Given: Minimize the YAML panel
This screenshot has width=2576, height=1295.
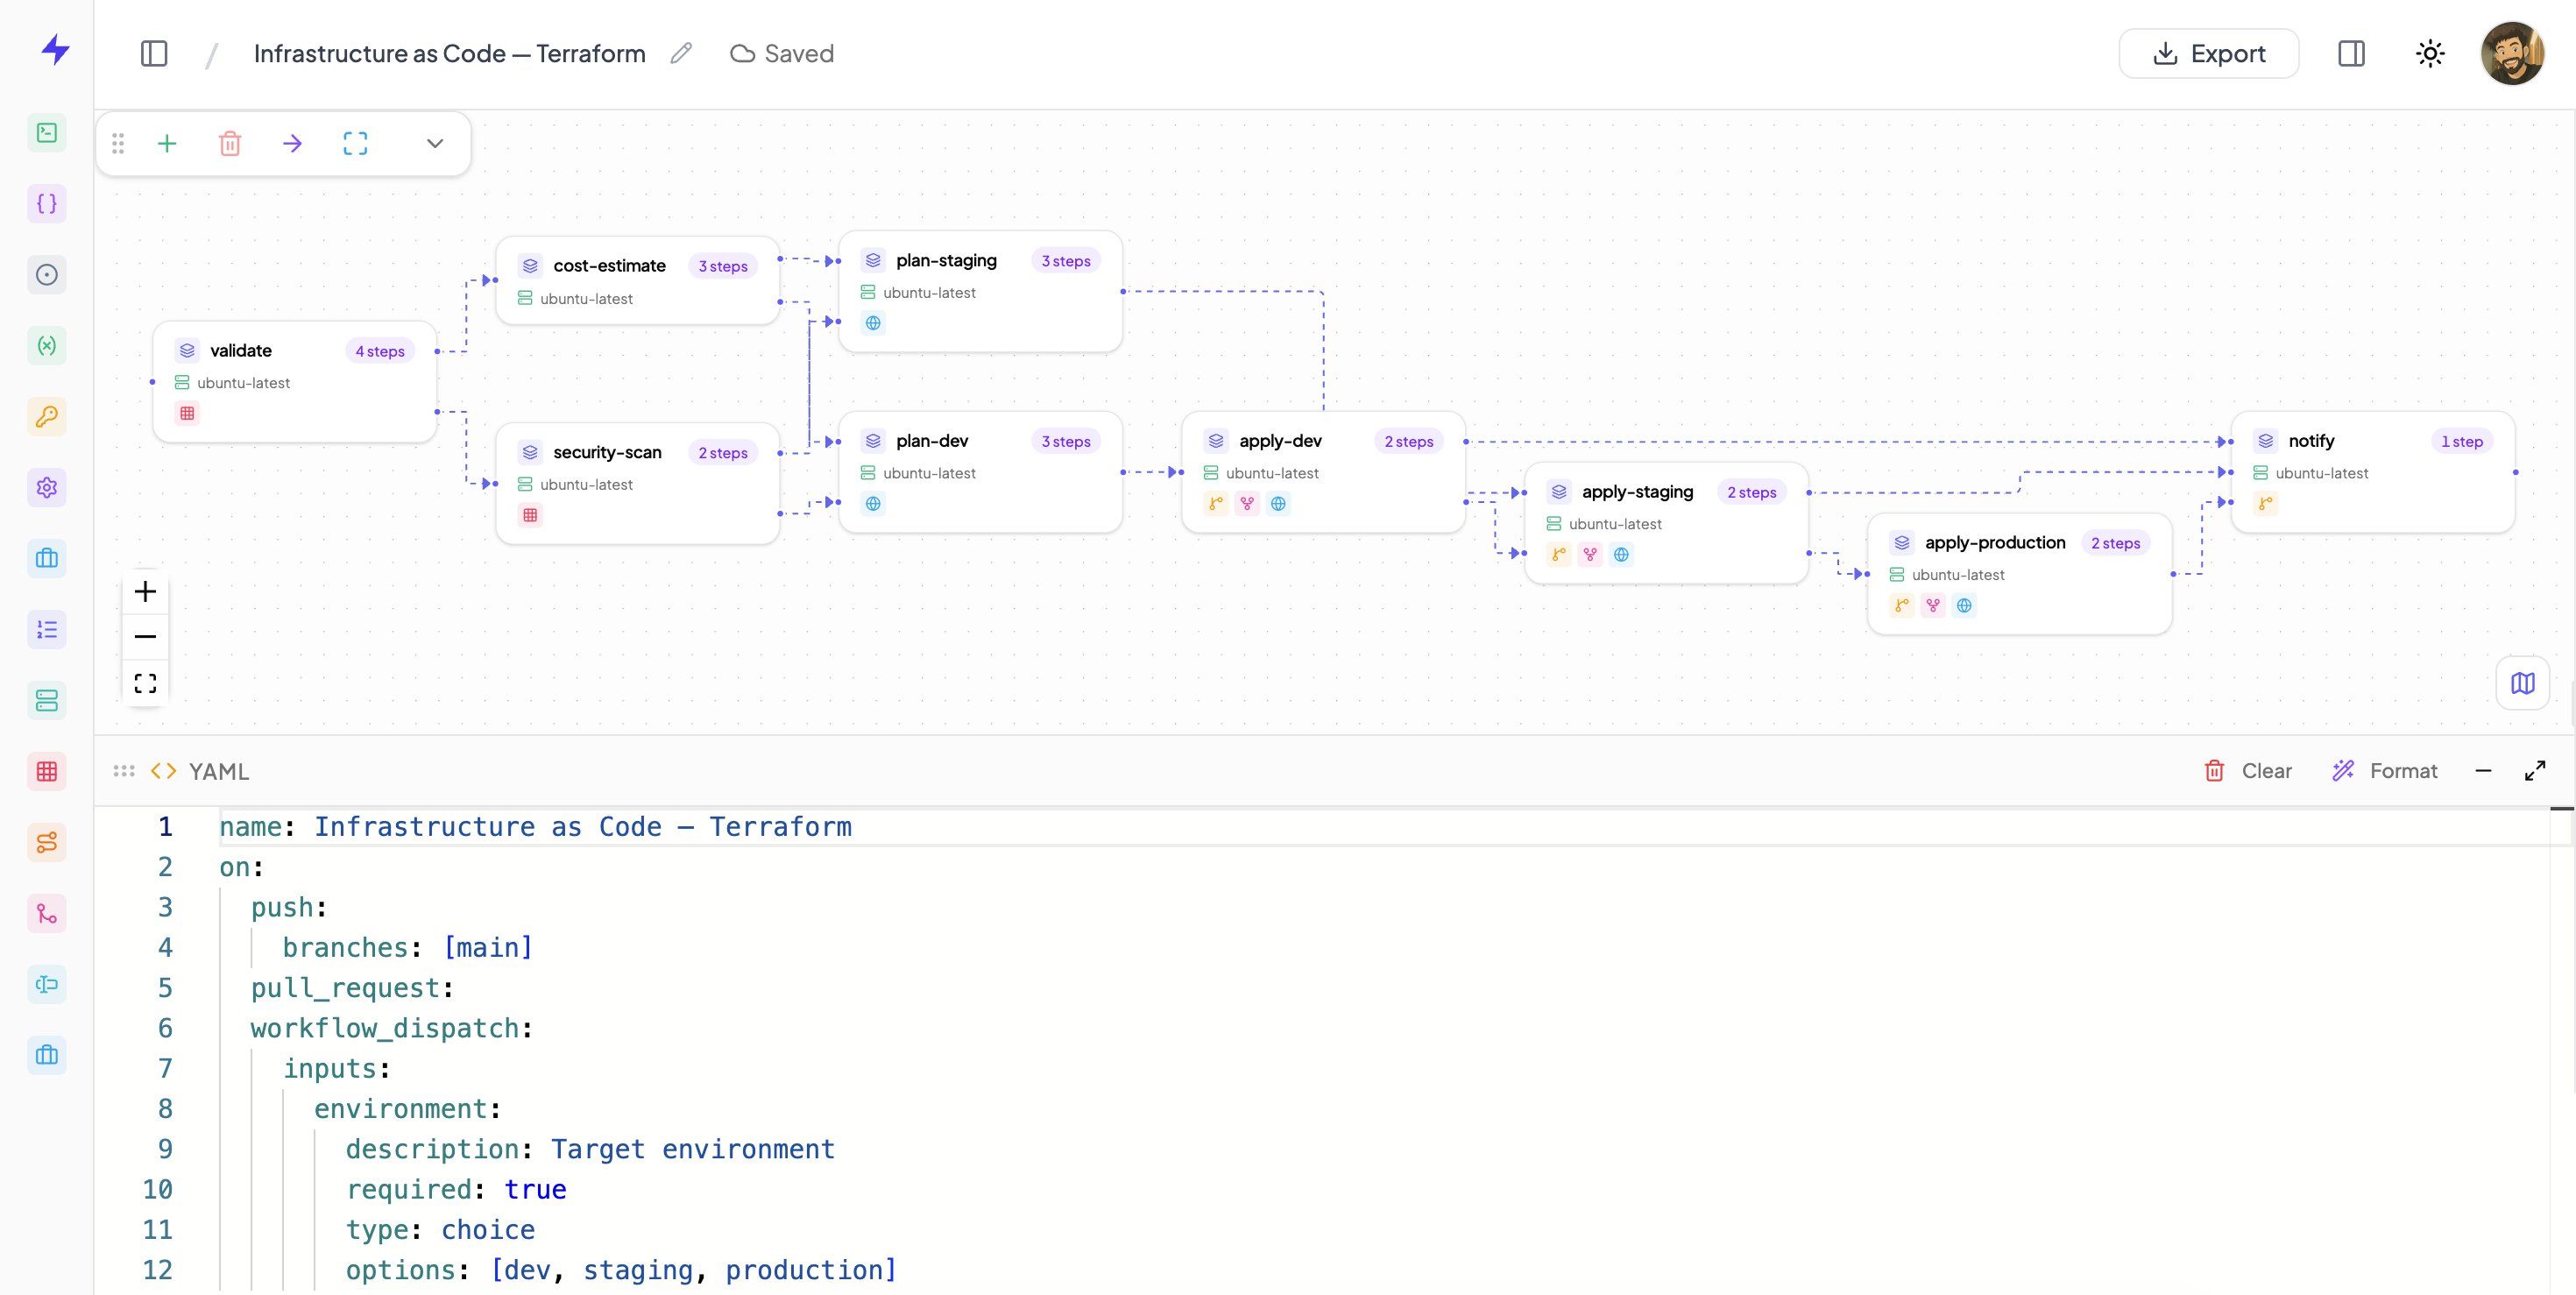Looking at the screenshot, I should coord(2483,771).
